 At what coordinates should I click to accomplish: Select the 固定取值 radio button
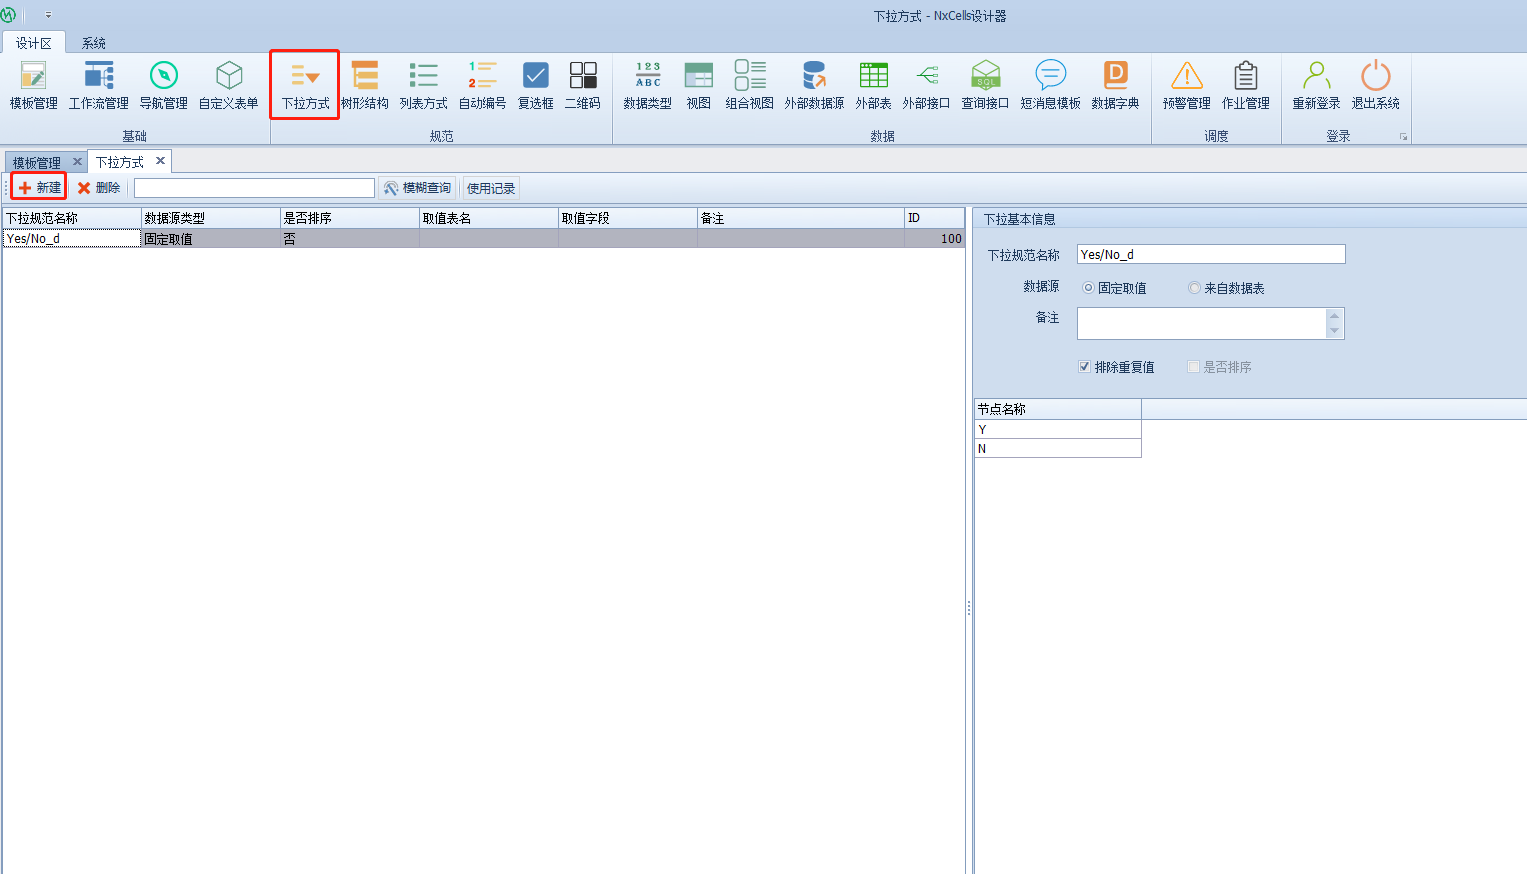1088,288
